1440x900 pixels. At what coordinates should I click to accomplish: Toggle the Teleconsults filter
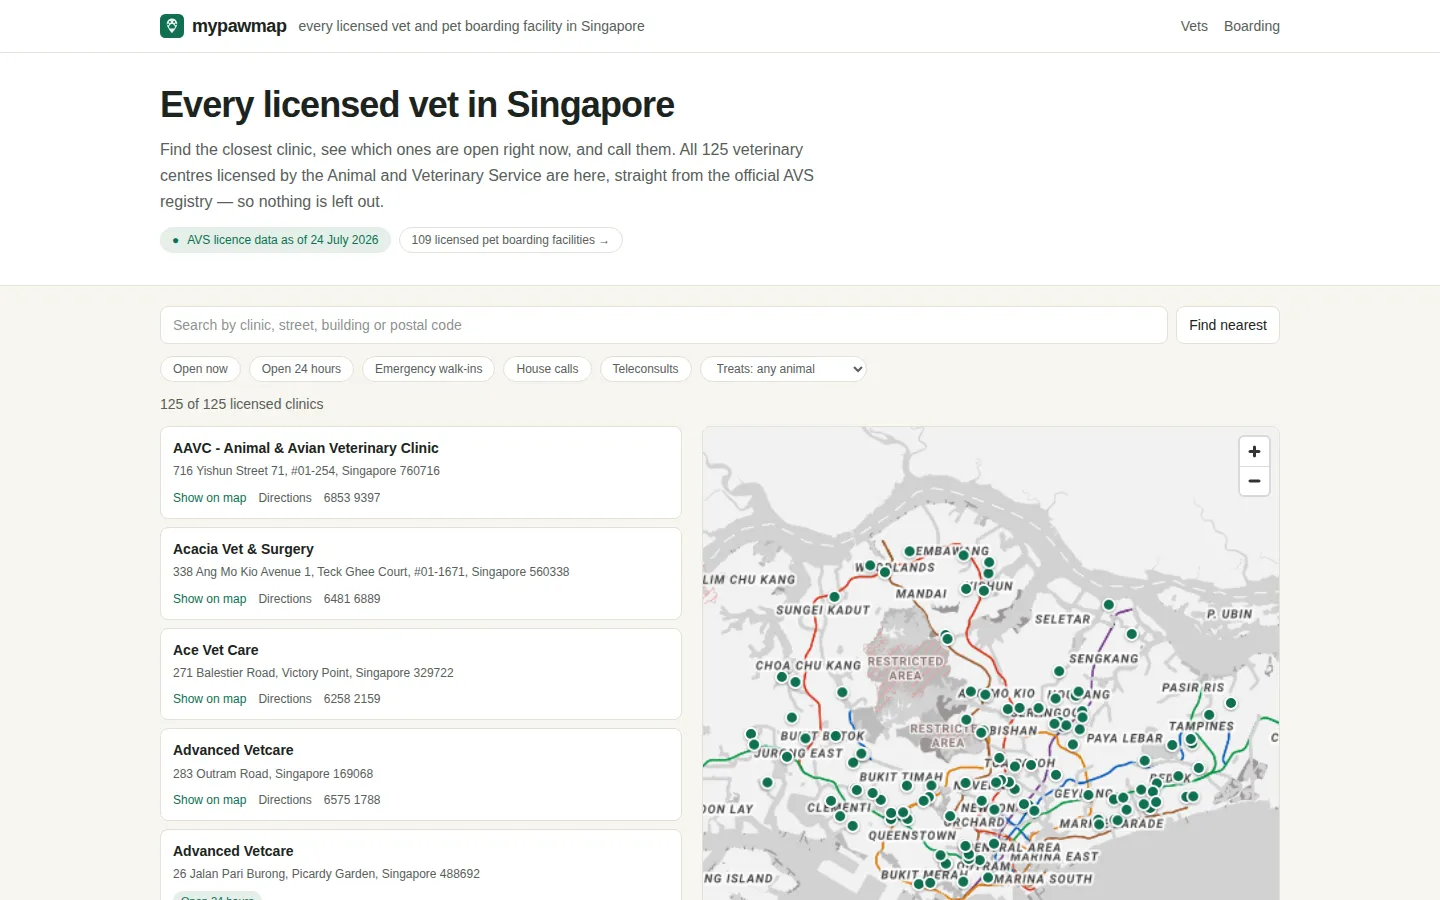tap(645, 369)
